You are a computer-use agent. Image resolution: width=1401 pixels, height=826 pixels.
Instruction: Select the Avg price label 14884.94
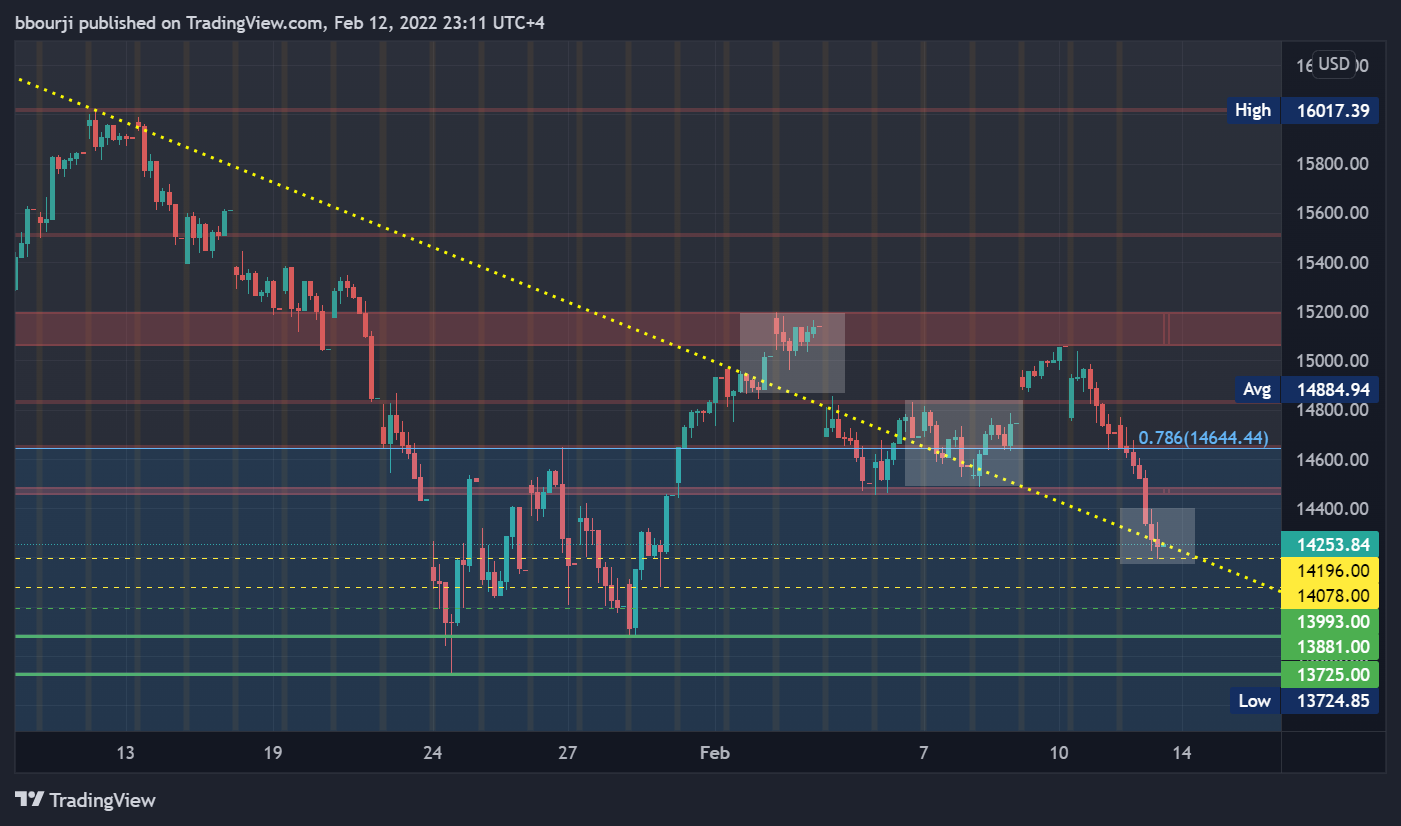coord(1332,388)
